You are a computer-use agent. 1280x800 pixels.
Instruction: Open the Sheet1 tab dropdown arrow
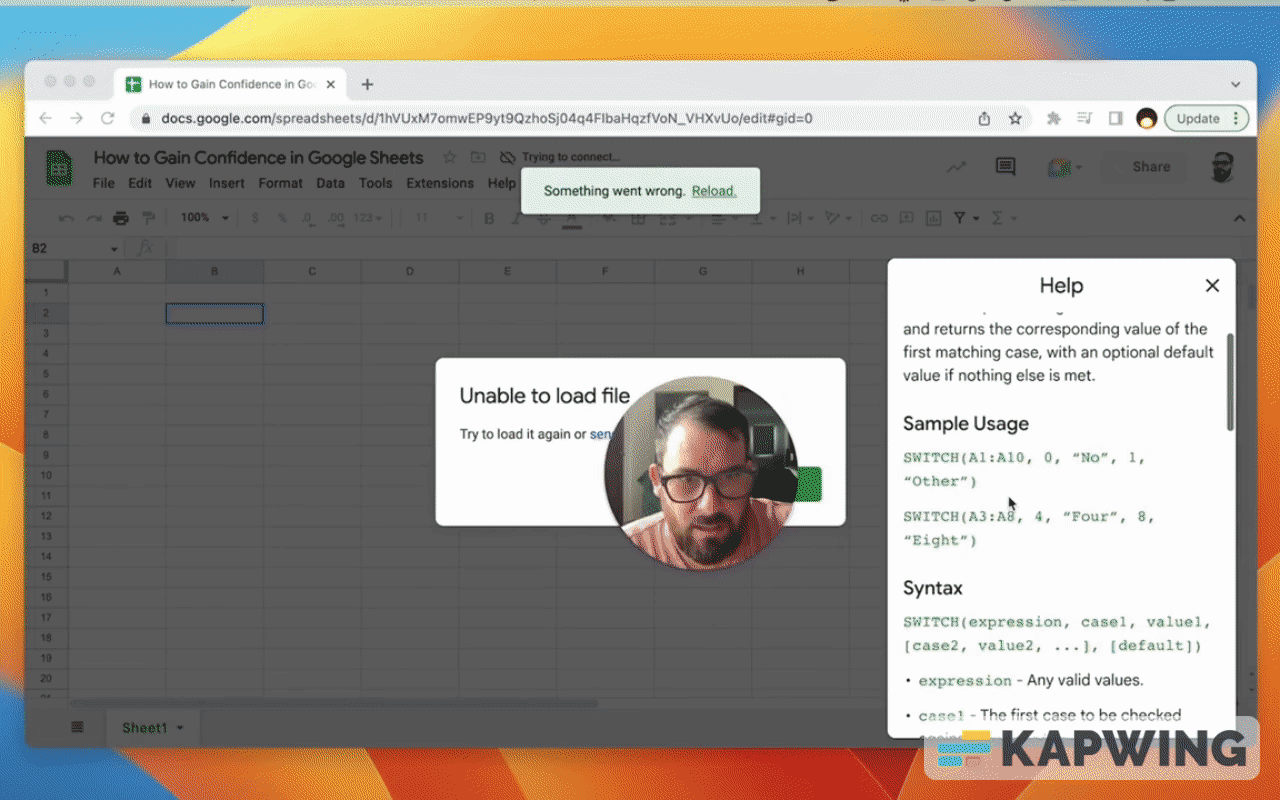point(180,728)
